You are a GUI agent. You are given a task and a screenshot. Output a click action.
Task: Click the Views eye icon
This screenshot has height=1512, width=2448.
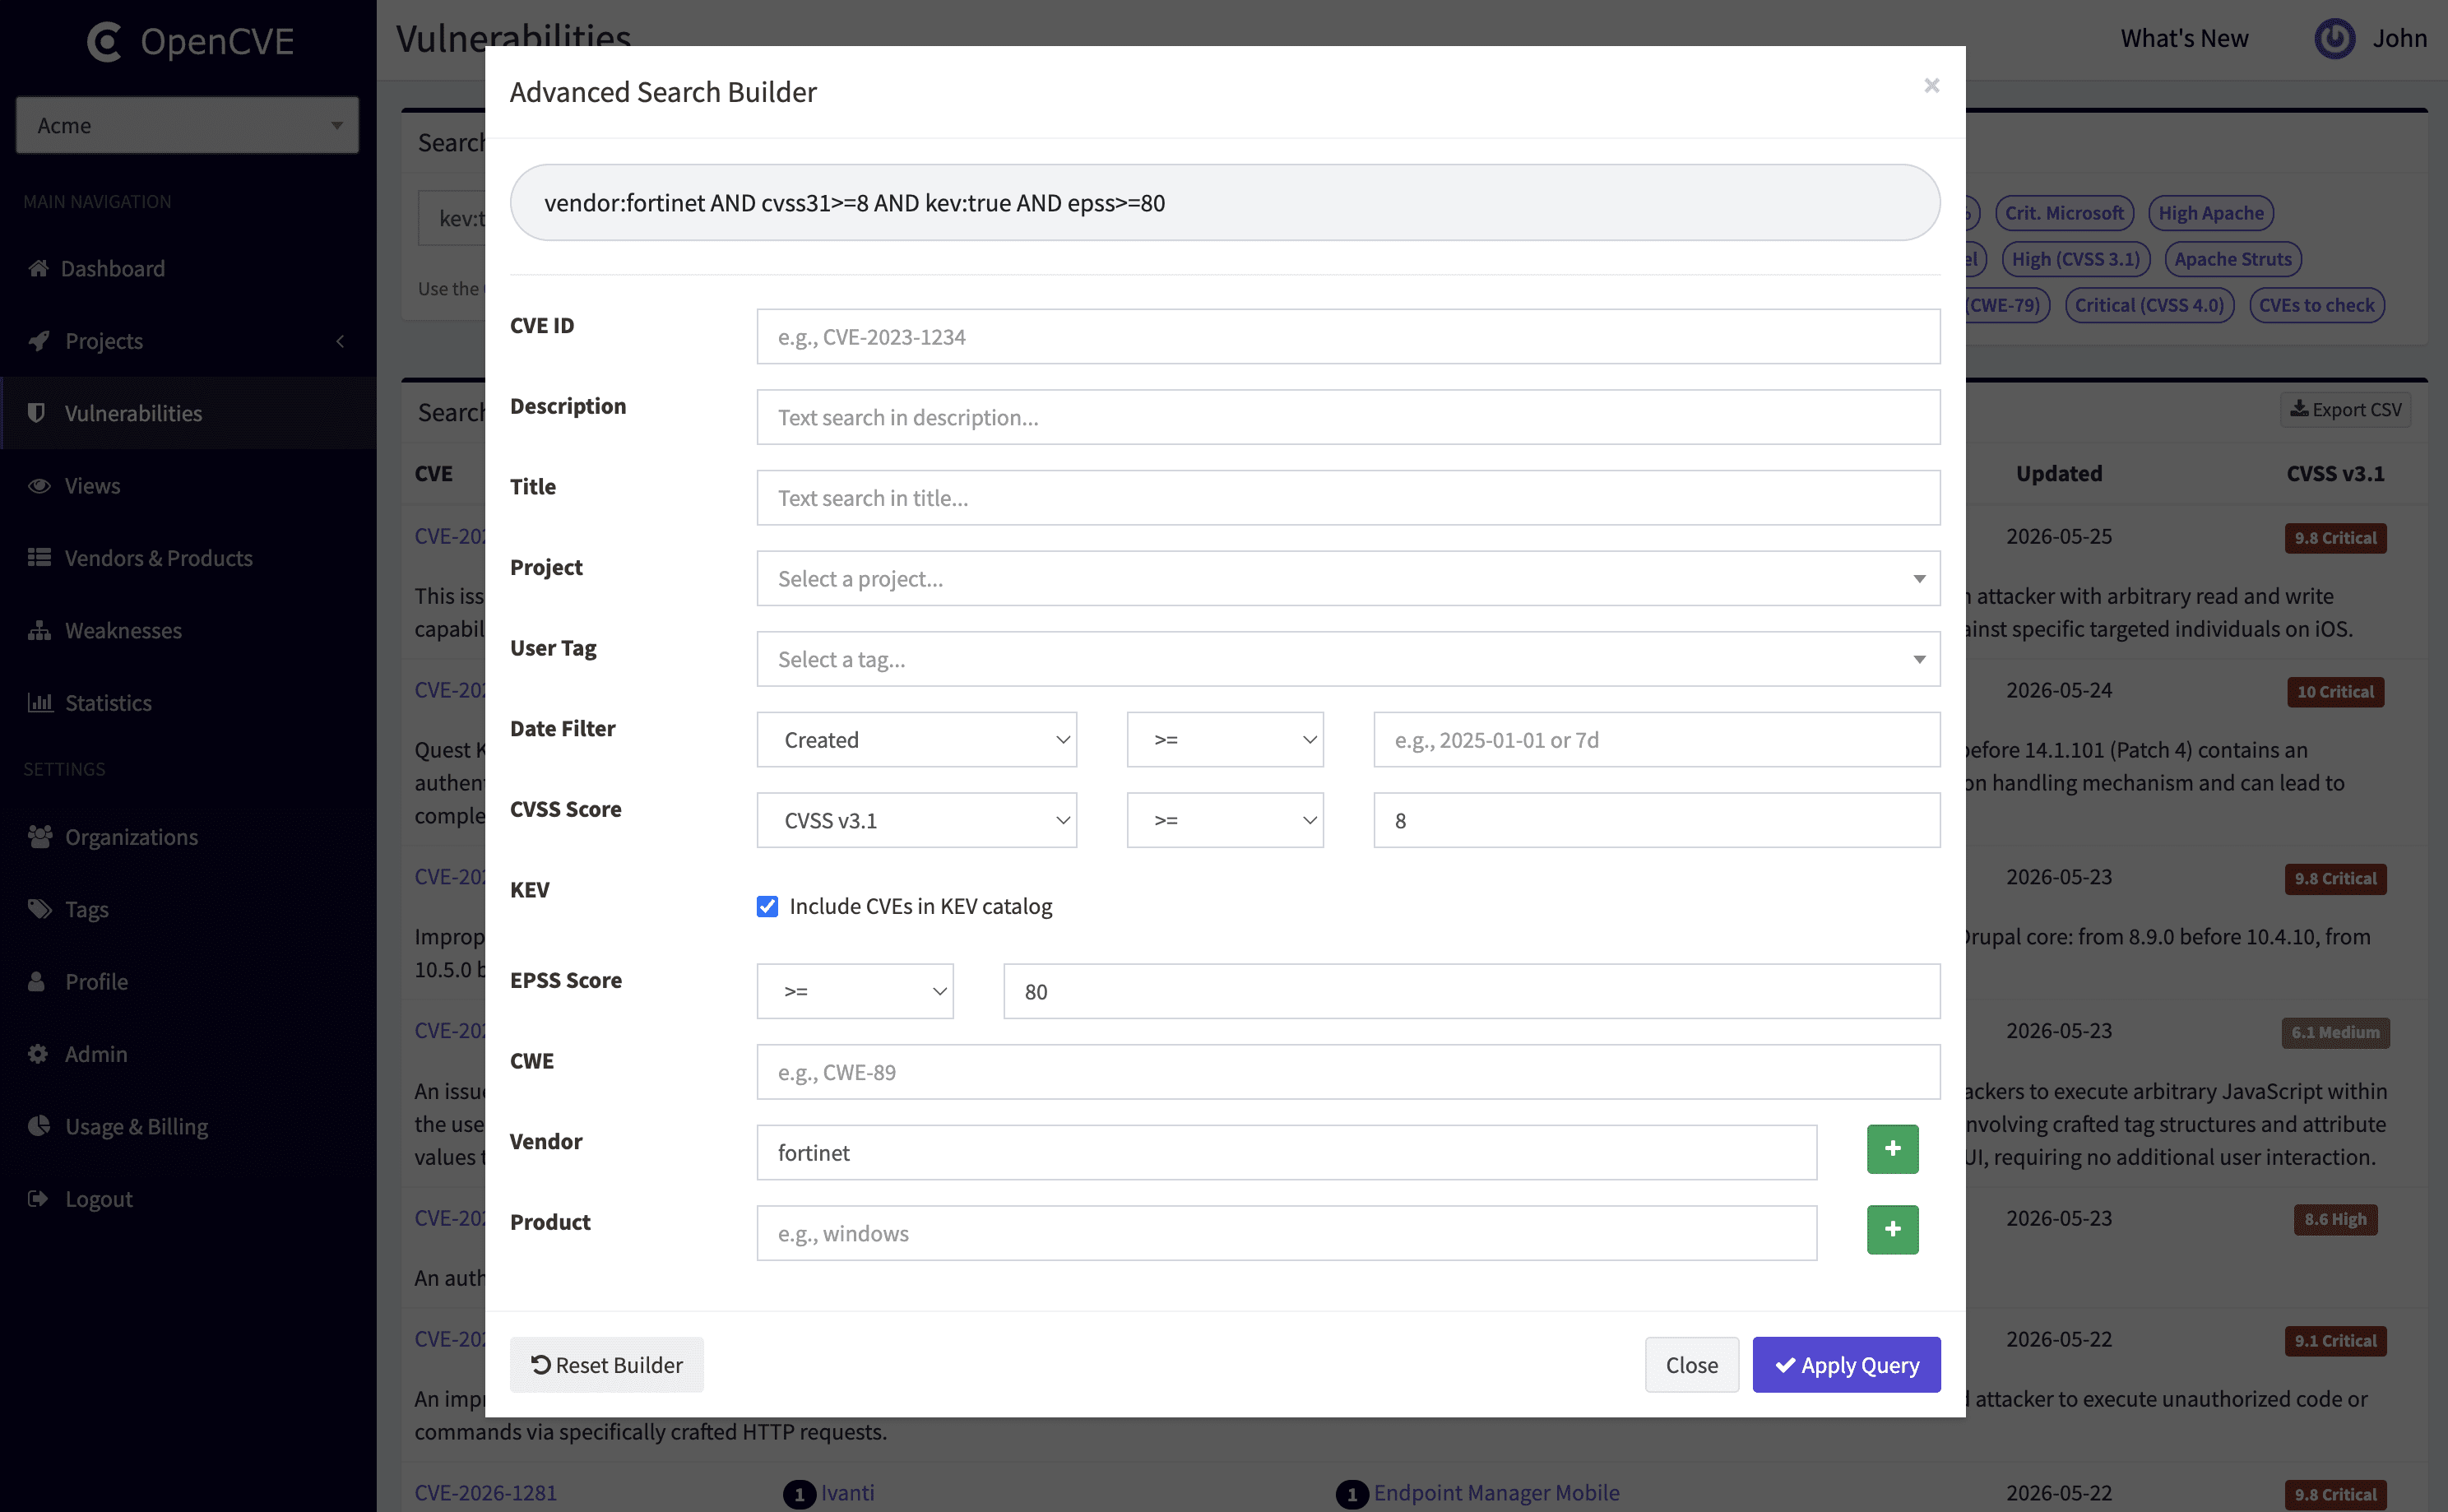pos(39,485)
